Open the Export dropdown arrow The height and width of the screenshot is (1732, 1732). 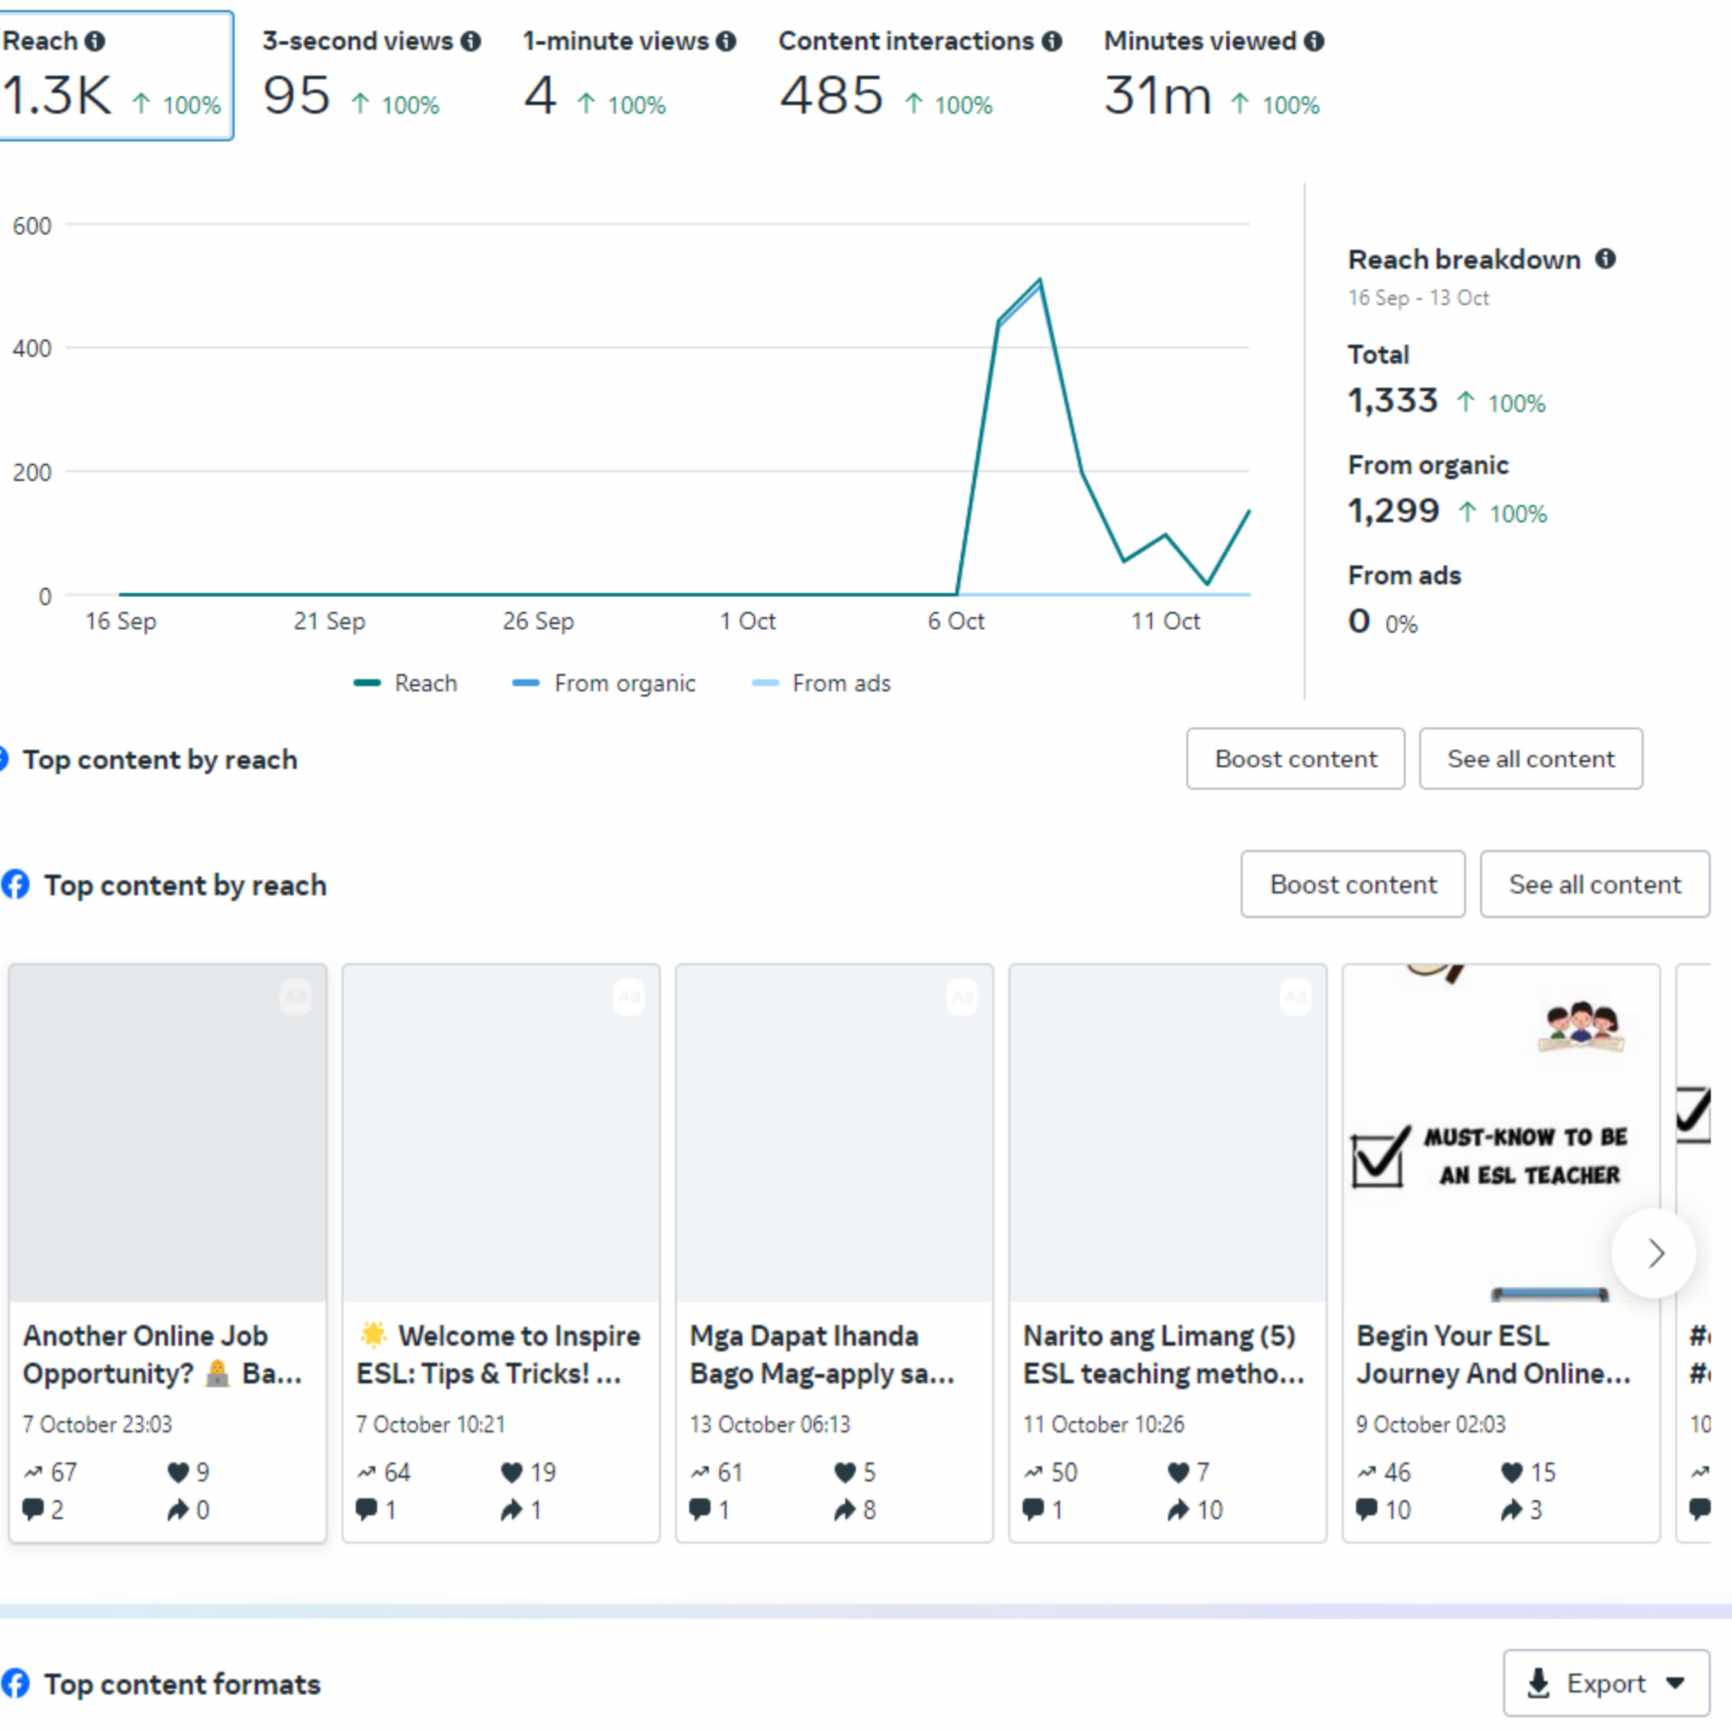pyautogui.click(x=1676, y=1683)
